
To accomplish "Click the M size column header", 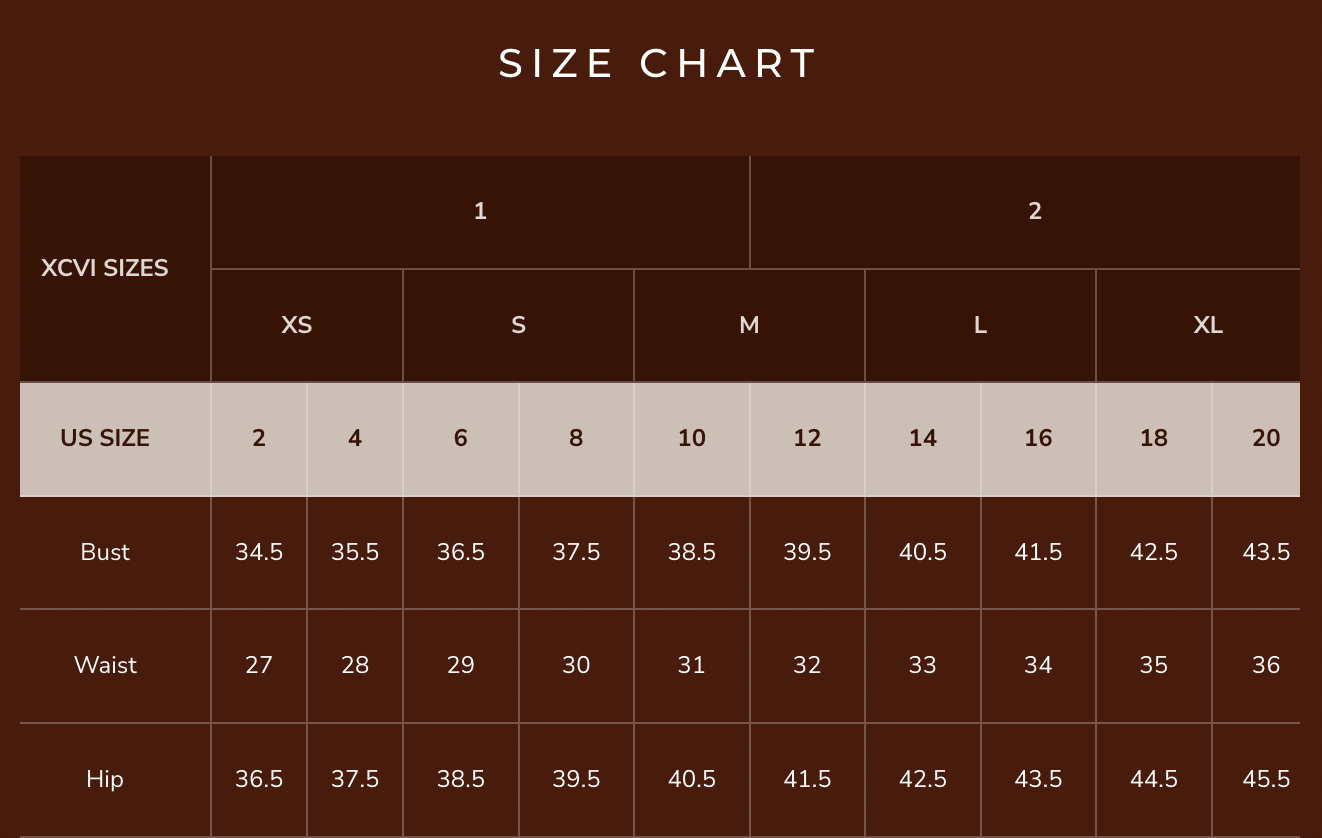I will tap(749, 325).
